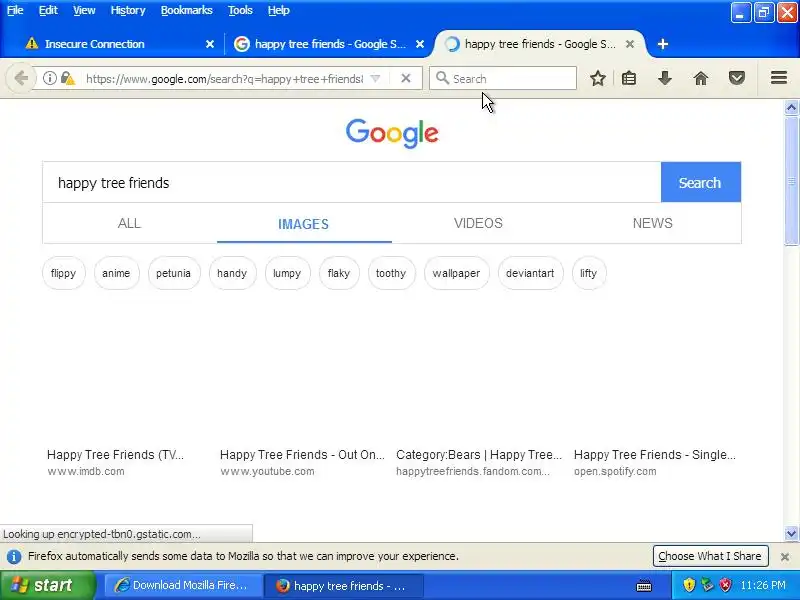Open the History menu
The width and height of the screenshot is (800, 600).
coord(128,10)
